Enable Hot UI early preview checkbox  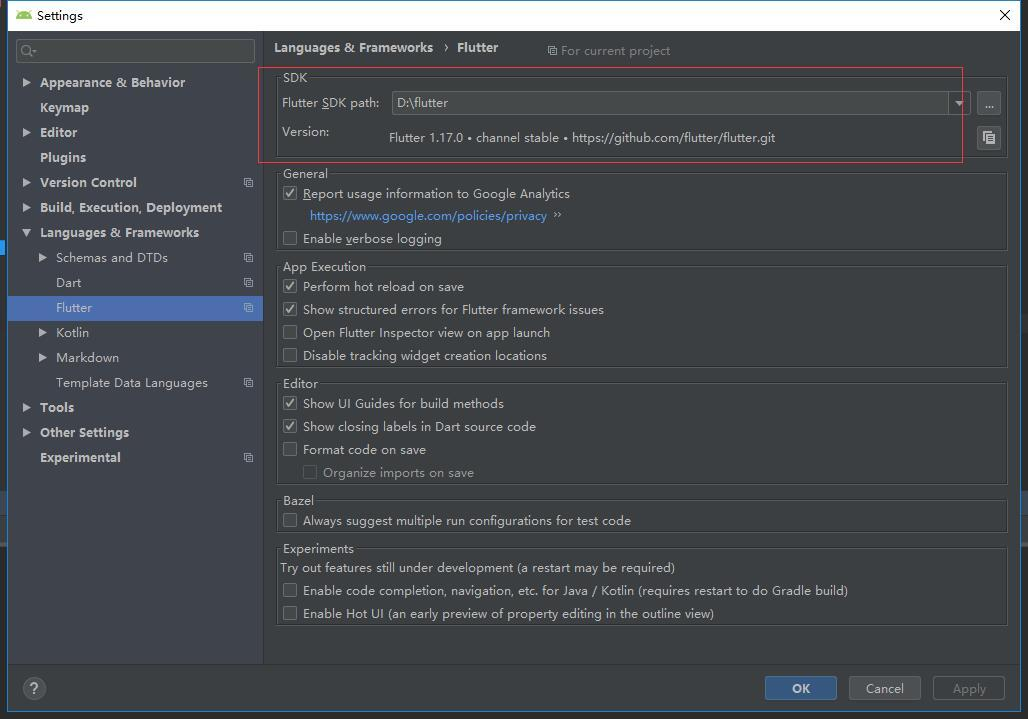pos(290,613)
